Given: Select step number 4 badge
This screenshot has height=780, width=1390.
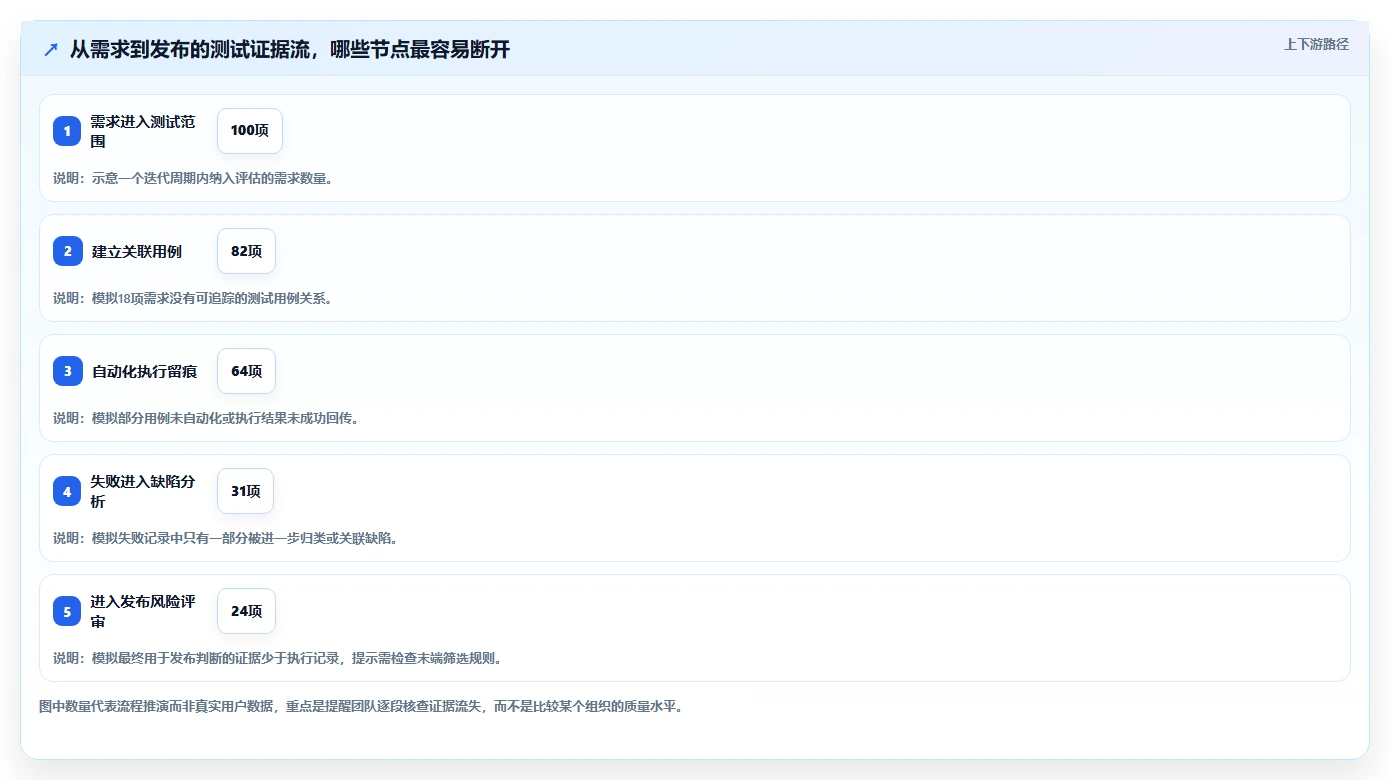Looking at the screenshot, I should [x=67, y=491].
